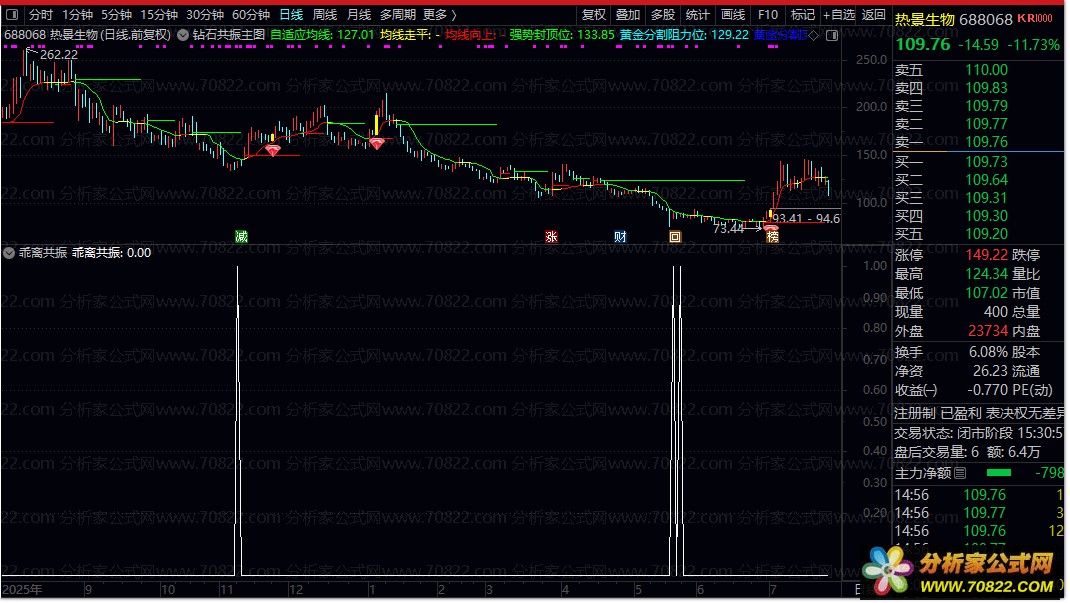1070x603 pixels.
Task: Select the 1分钟 period tab
Action: (x=77, y=14)
